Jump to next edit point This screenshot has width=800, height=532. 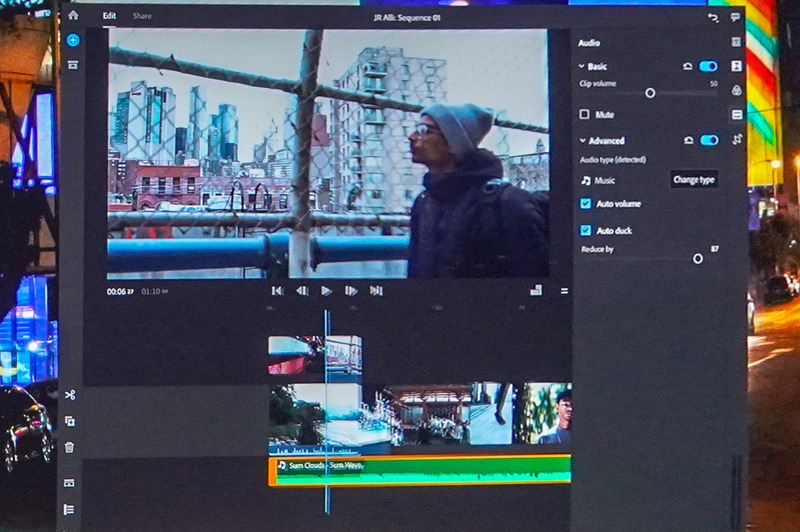click(x=376, y=291)
